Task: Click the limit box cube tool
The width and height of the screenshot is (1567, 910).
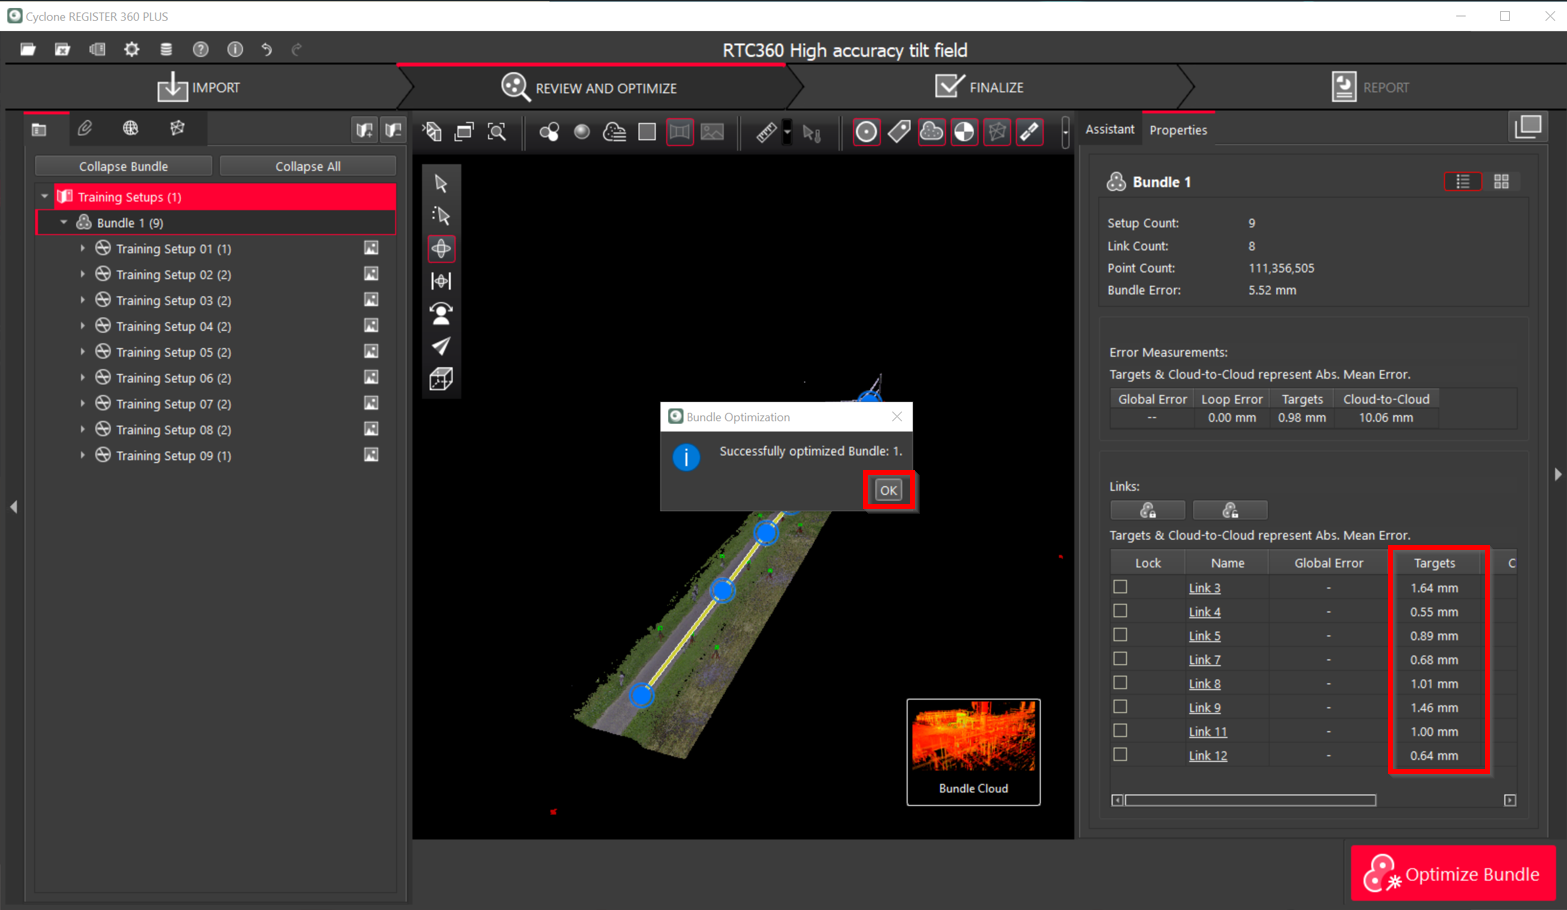Action: click(441, 379)
